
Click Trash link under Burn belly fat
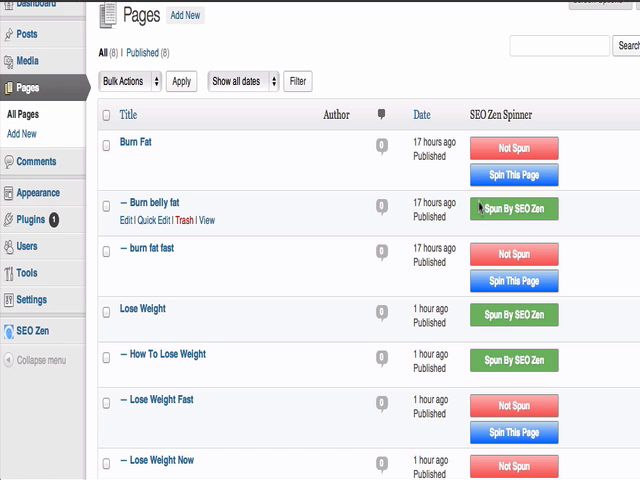pyautogui.click(x=184, y=220)
